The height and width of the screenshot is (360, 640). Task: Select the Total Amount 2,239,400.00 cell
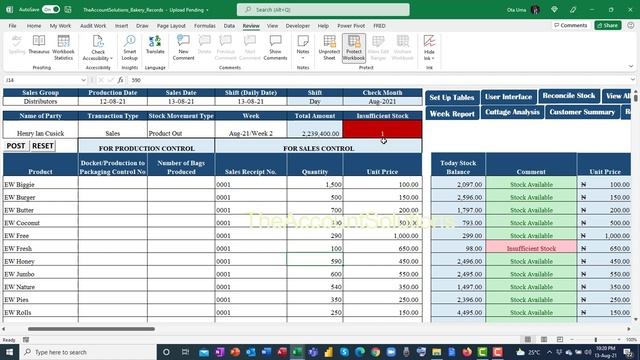point(315,129)
